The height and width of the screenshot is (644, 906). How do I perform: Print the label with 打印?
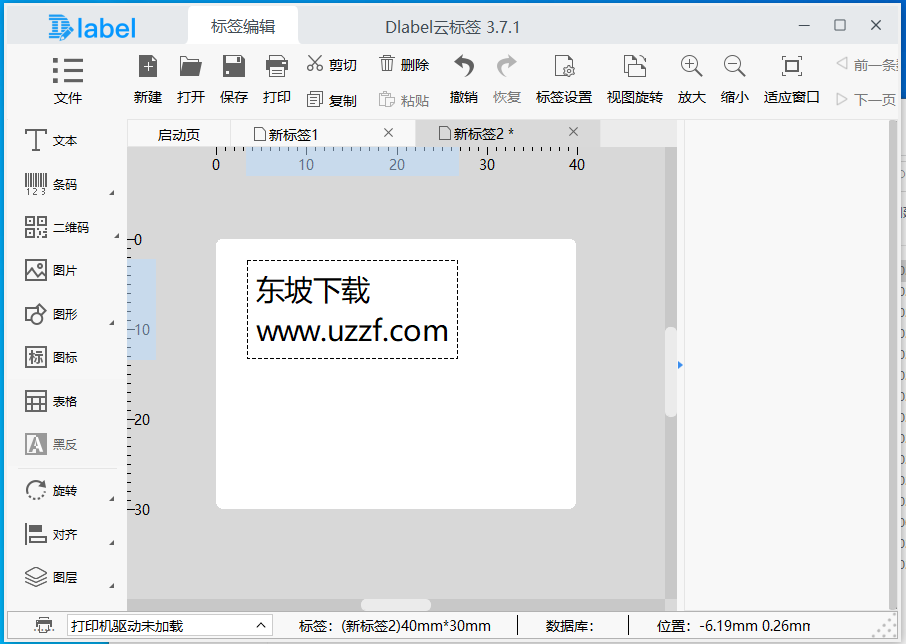[x=277, y=79]
